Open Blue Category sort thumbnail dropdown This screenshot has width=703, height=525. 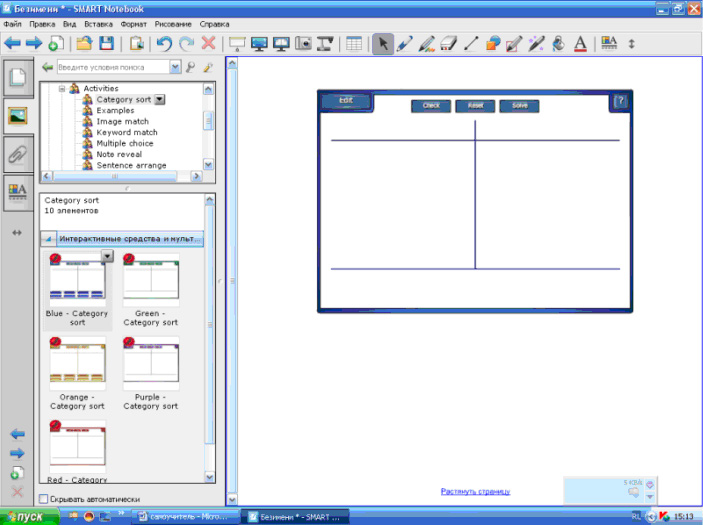107,257
